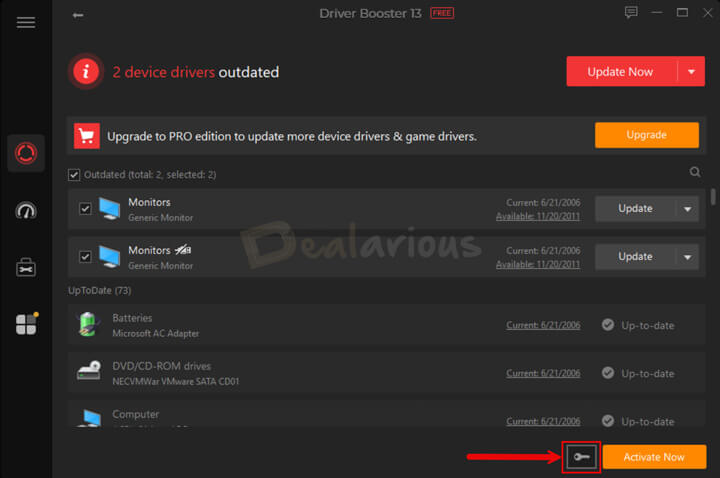720x478 pixels.
Task: Expand first Monitors Update dropdown arrow
Action: (x=687, y=209)
